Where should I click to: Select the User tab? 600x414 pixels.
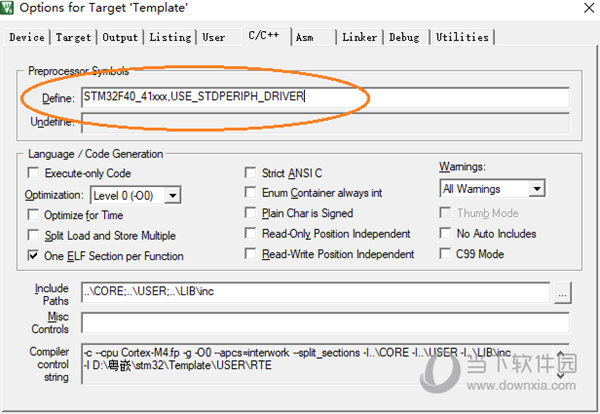tap(214, 37)
